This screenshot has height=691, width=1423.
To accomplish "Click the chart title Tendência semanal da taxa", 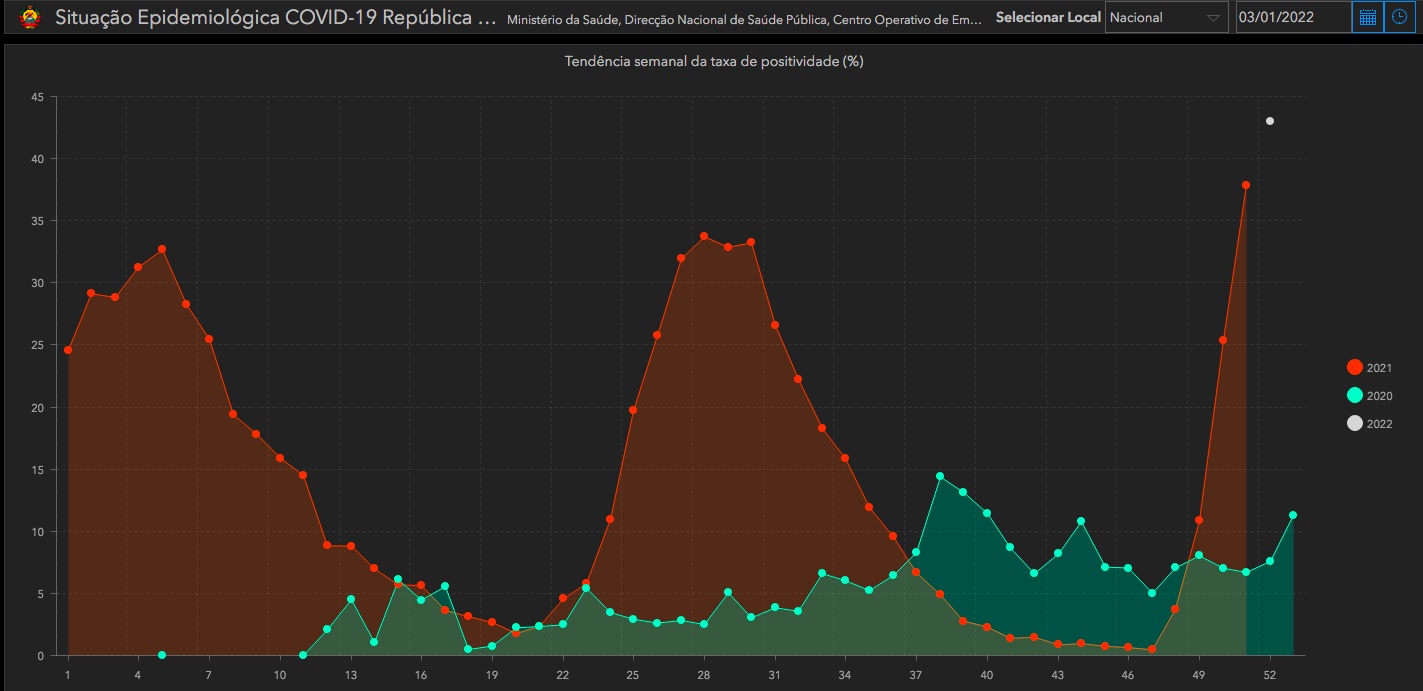I will pos(713,61).
